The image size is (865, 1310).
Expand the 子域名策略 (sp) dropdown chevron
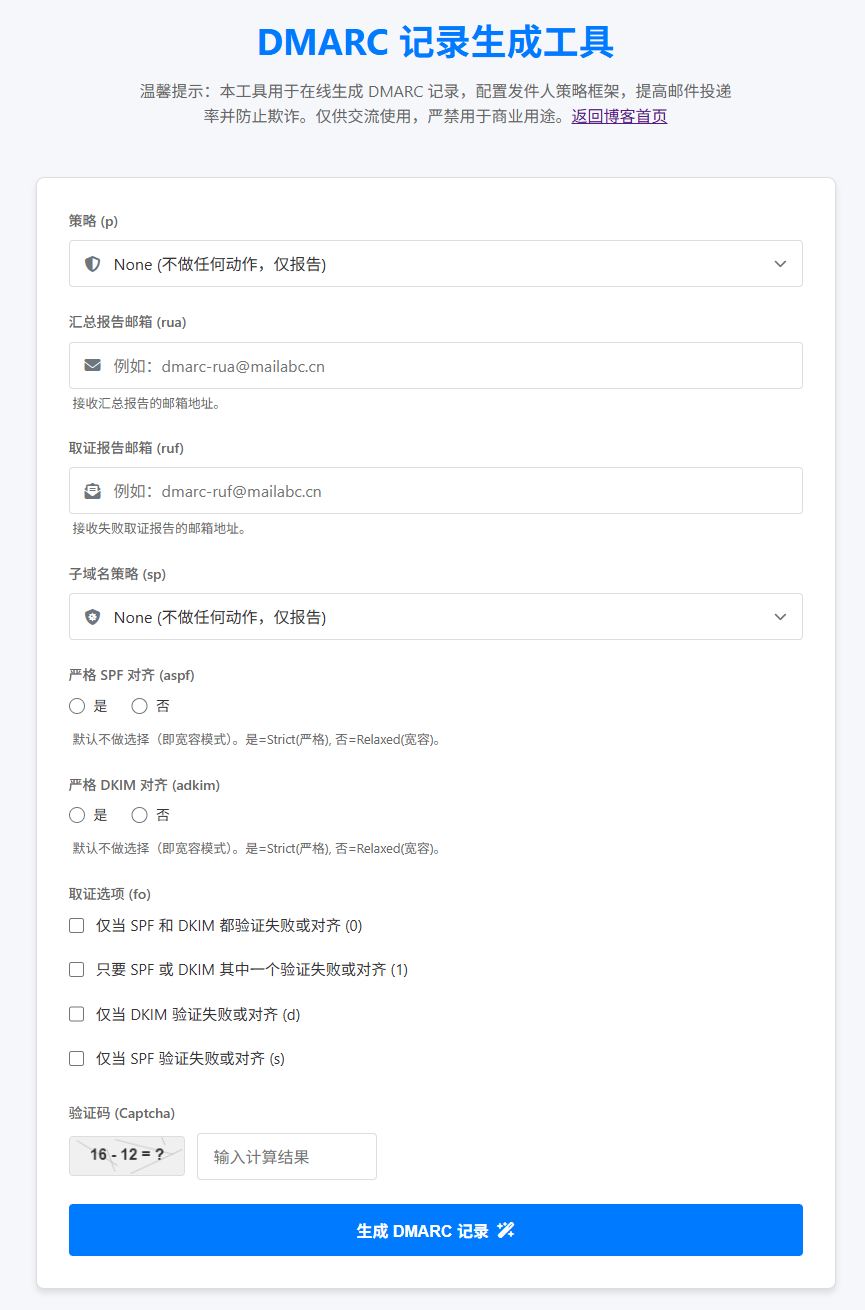pos(780,617)
